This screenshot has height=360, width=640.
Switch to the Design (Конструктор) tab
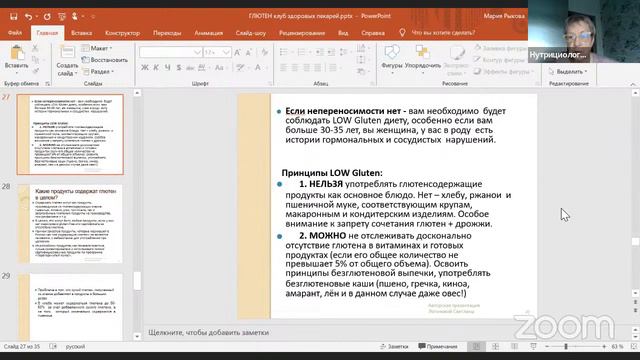(122, 33)
